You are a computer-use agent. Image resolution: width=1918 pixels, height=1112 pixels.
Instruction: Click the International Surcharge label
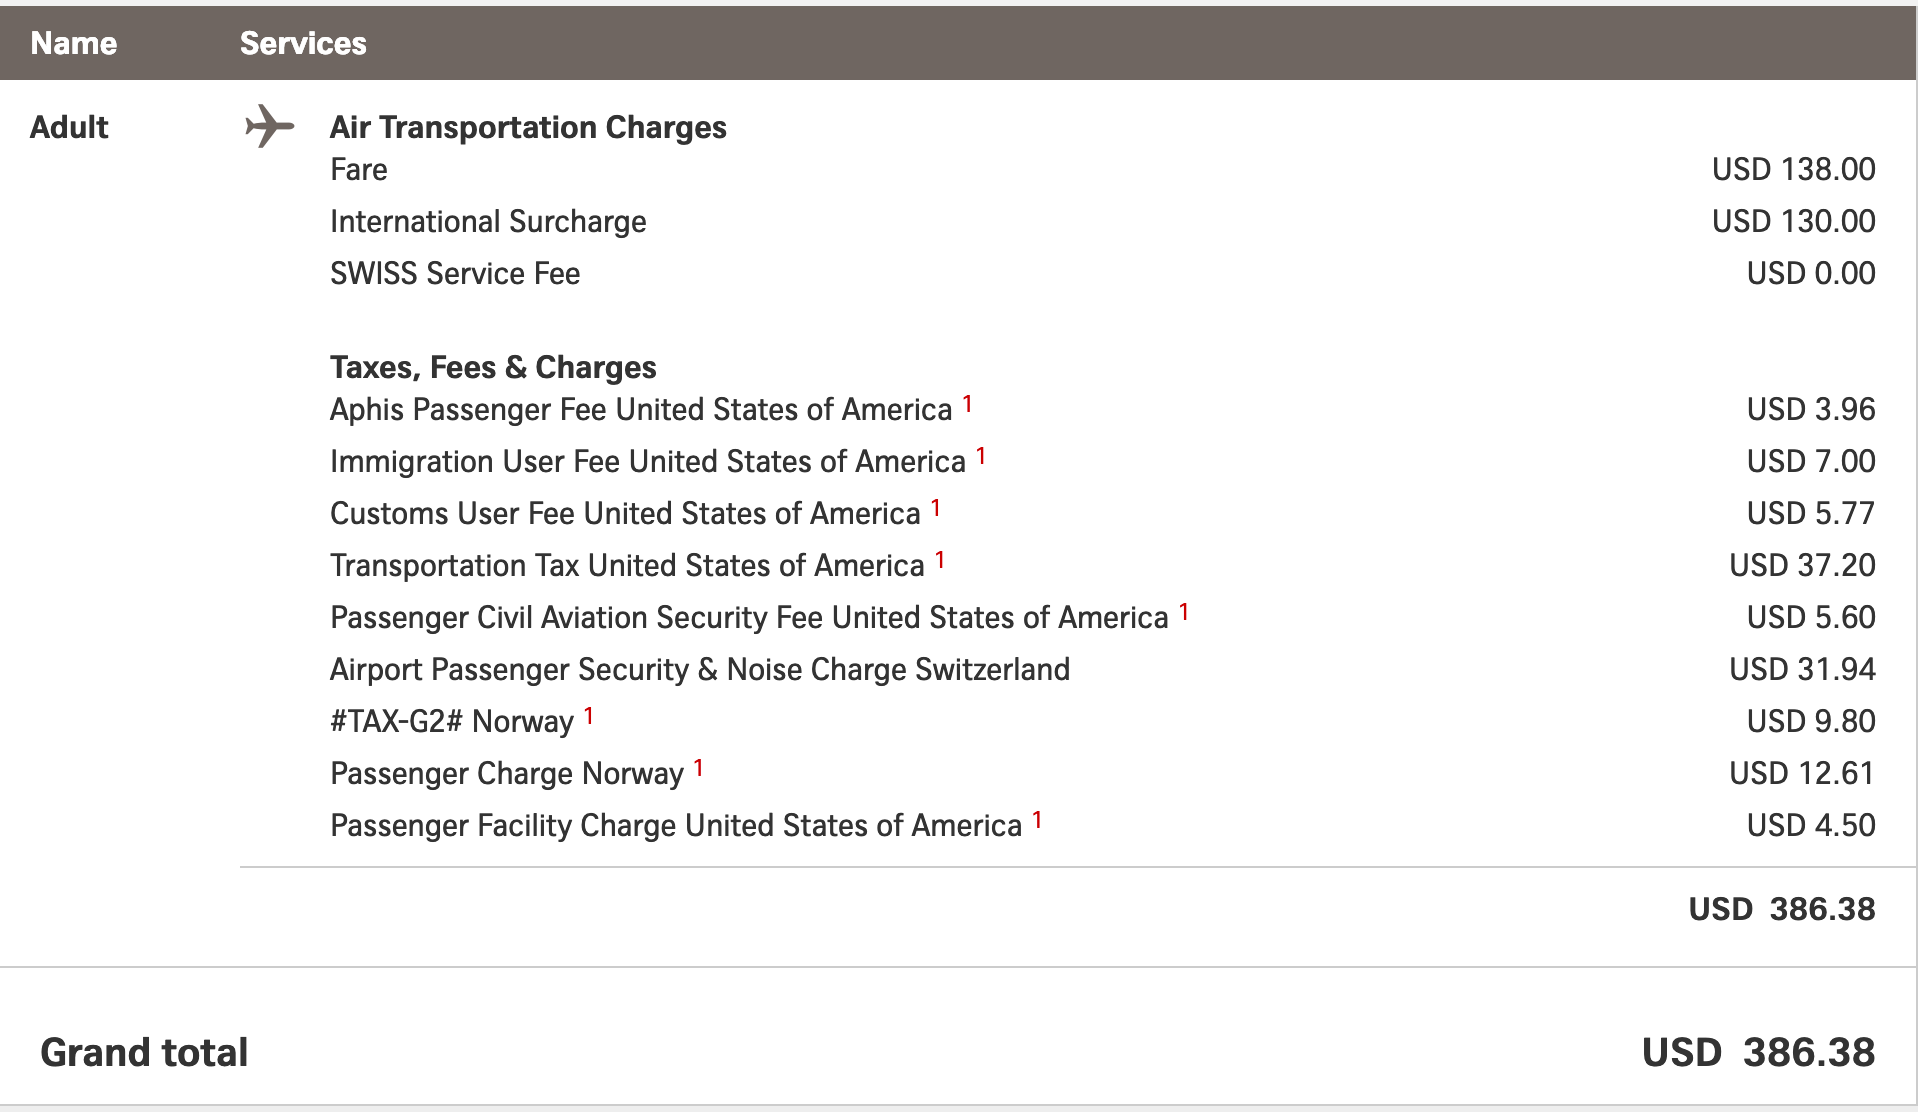tap(488, 221)
